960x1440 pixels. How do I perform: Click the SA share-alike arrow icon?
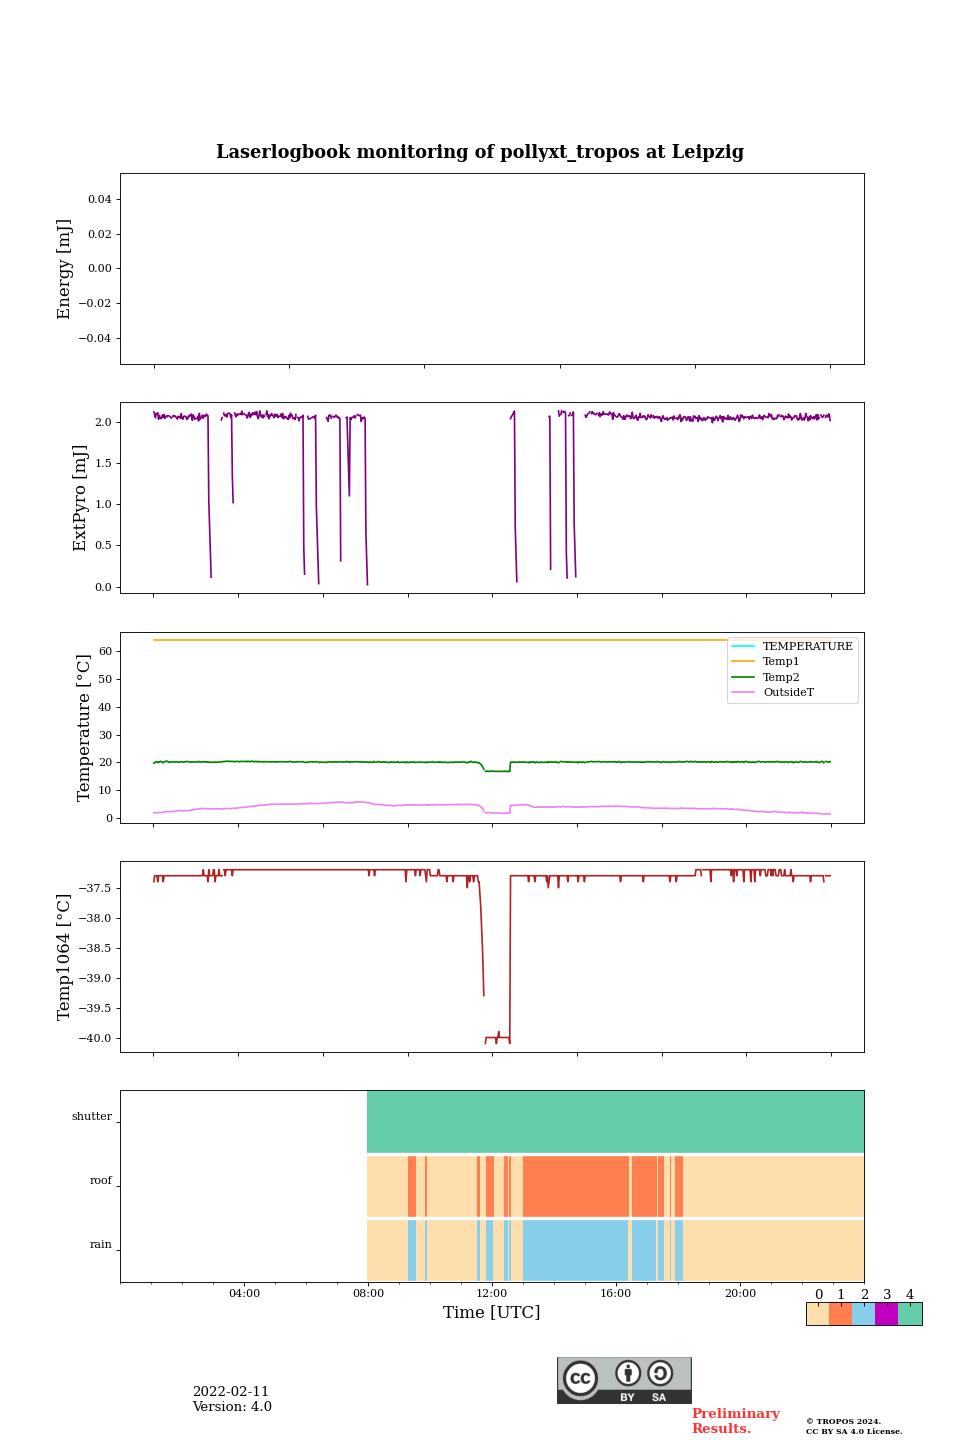(660, 1374)
